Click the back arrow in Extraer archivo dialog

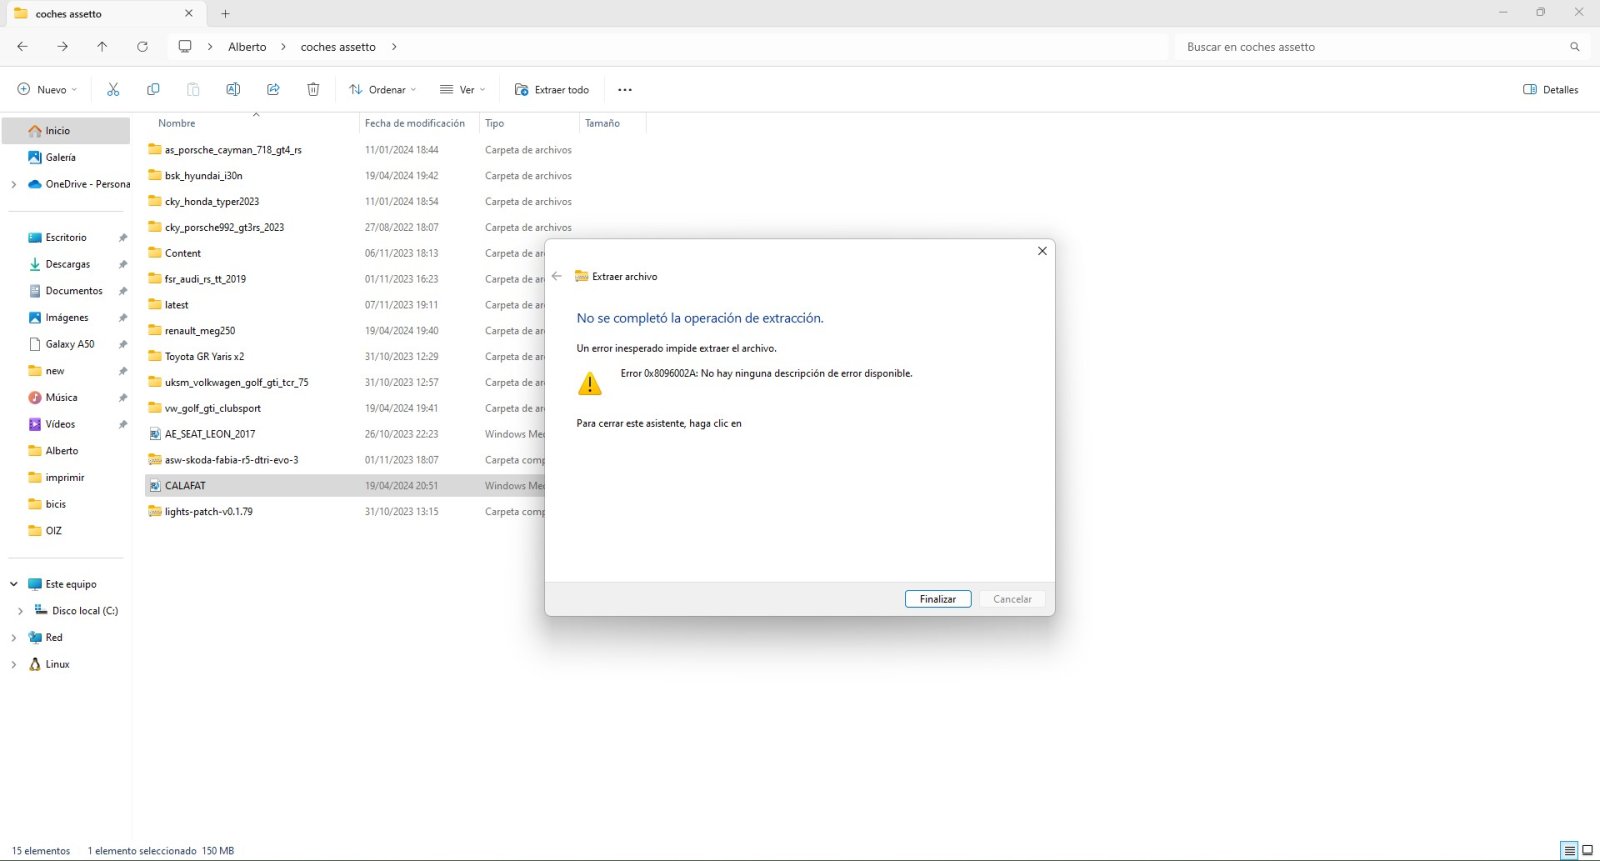pyautogui.click(x=557, y=276)
